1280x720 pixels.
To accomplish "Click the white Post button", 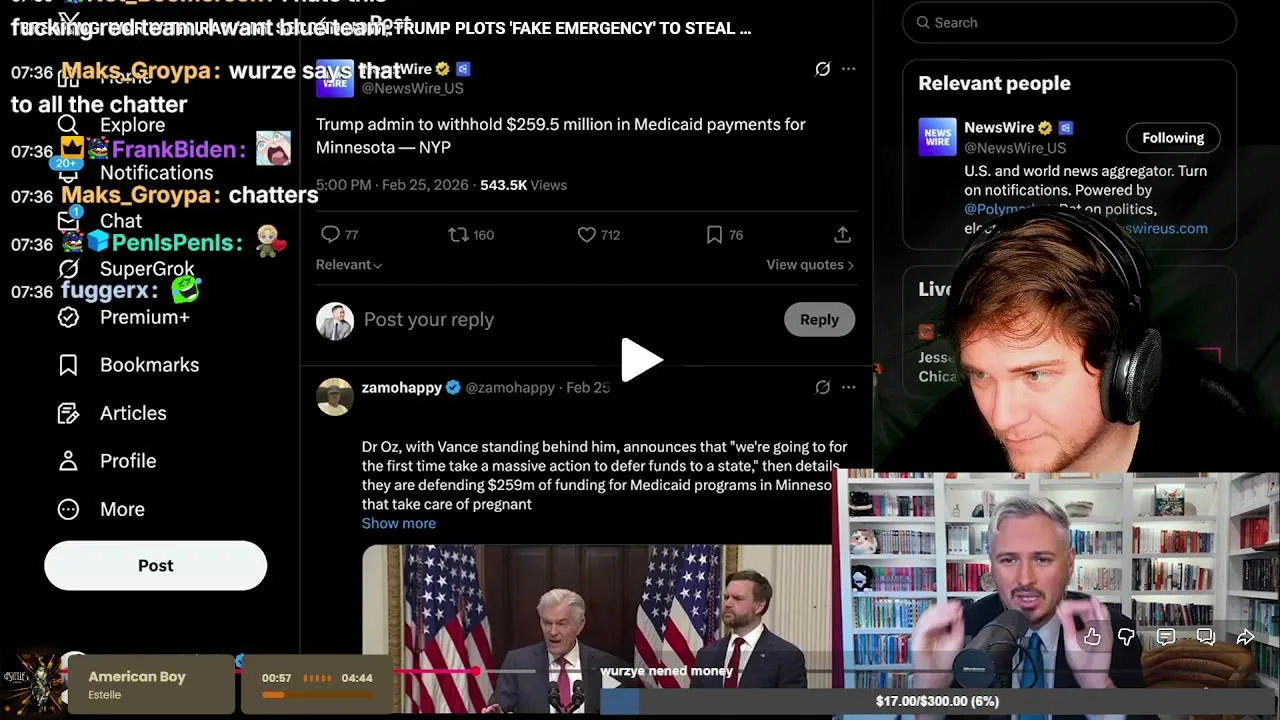I will 155,566.
